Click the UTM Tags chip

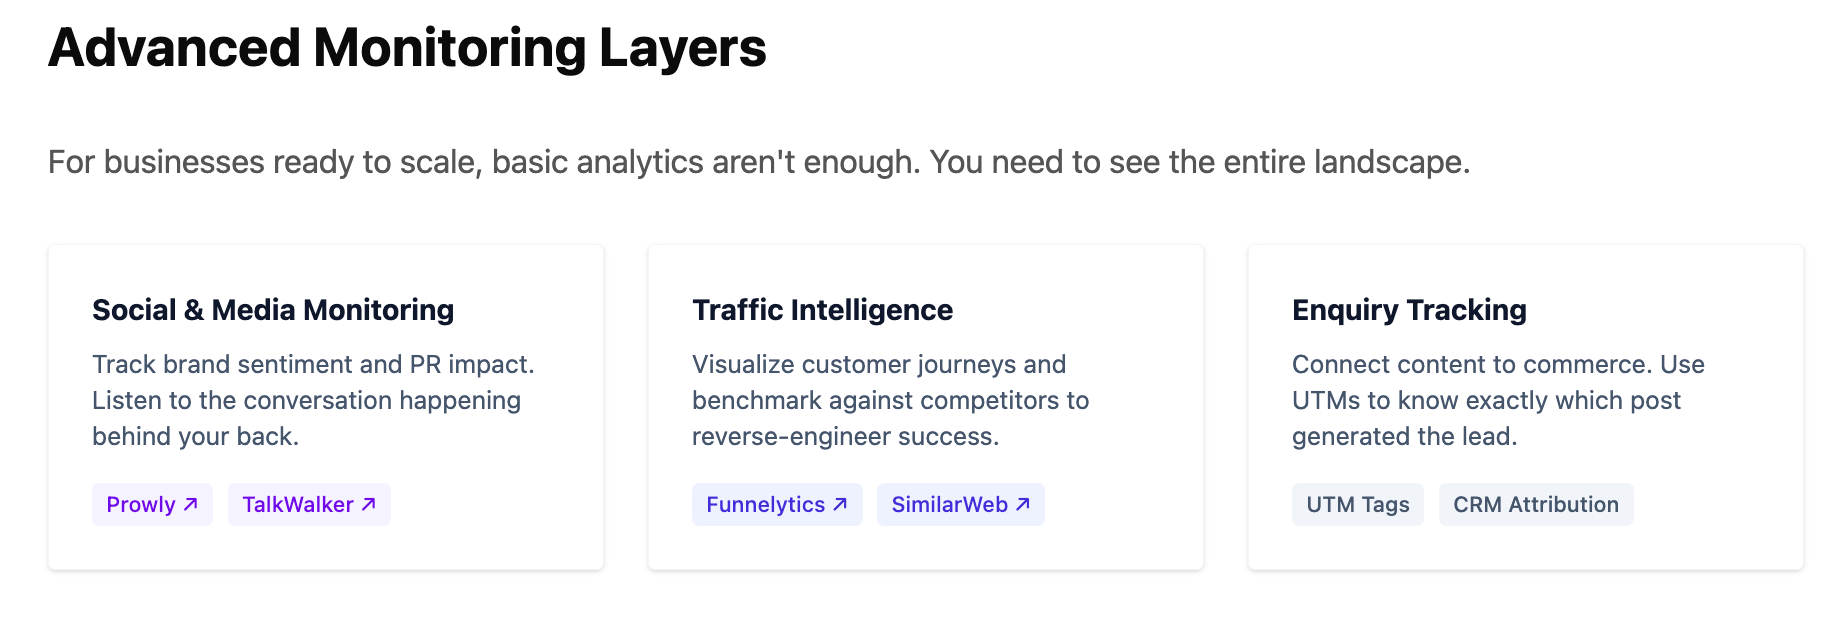[1357, 505]
